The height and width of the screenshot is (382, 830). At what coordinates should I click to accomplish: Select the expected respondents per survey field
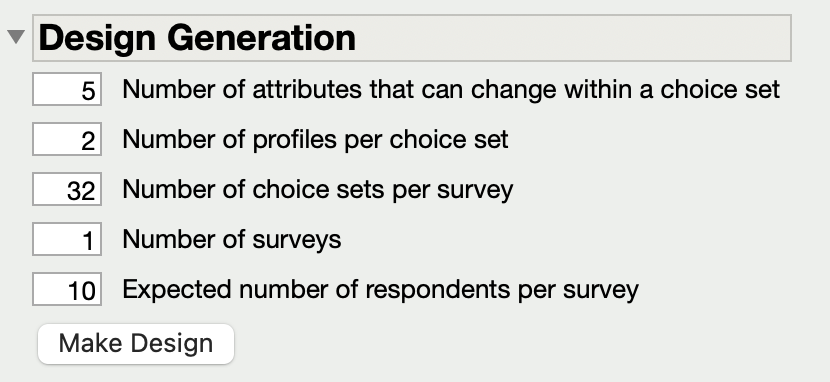click(67, 289)
